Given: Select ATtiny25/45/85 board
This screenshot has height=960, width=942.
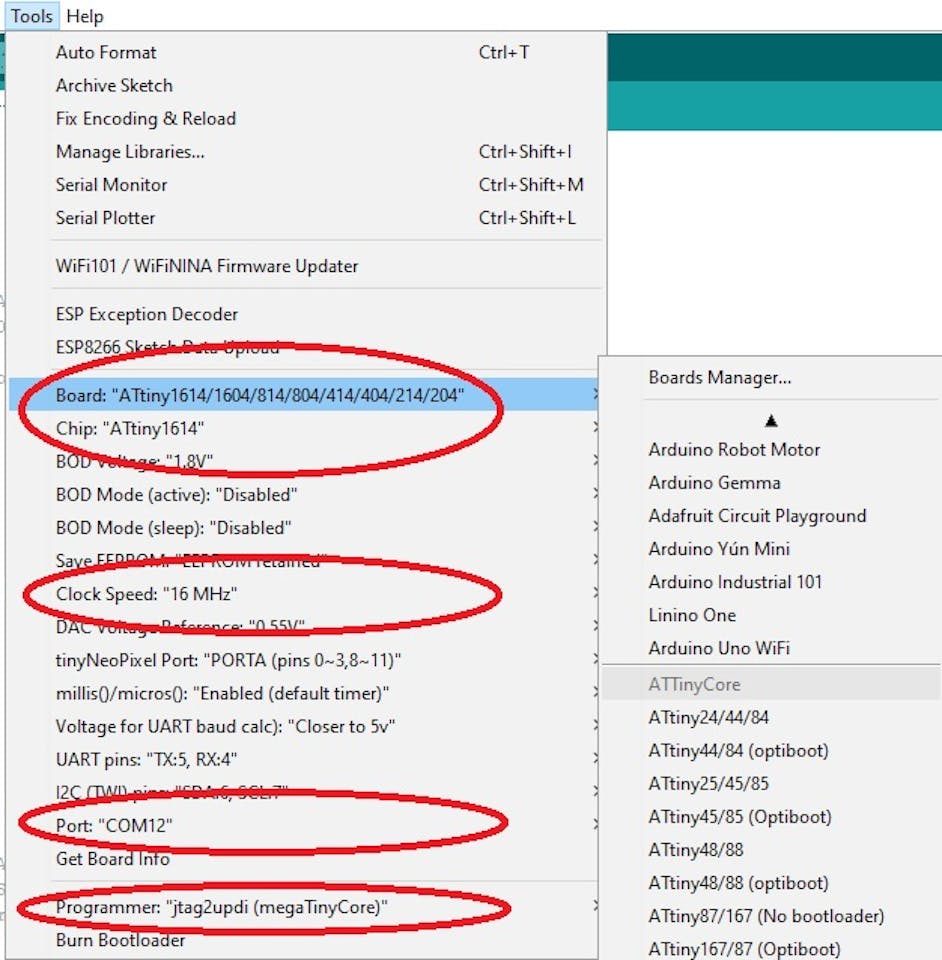Looking at the screenshot, I should (x=771, y=783).
